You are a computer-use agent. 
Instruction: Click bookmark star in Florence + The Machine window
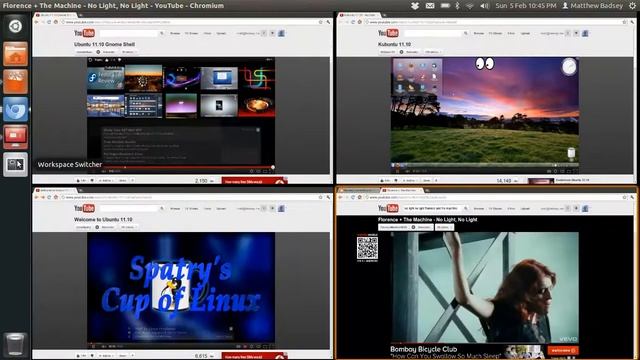pos(625,197)
